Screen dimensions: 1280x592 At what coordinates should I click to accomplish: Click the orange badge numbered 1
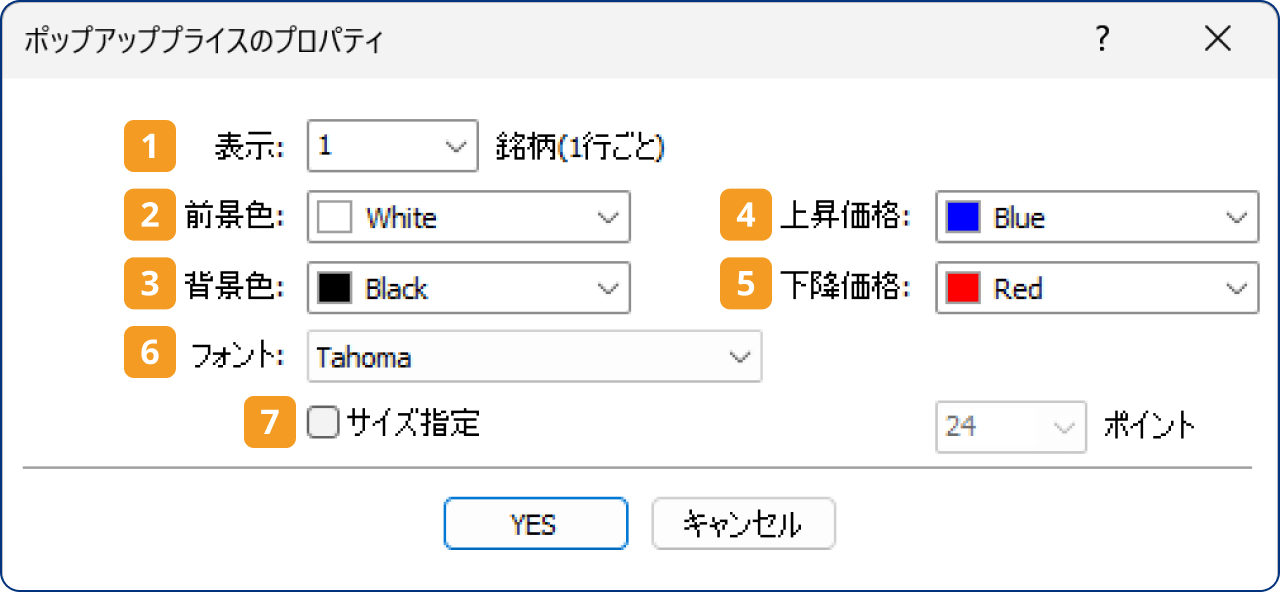[x=149, y=146]
